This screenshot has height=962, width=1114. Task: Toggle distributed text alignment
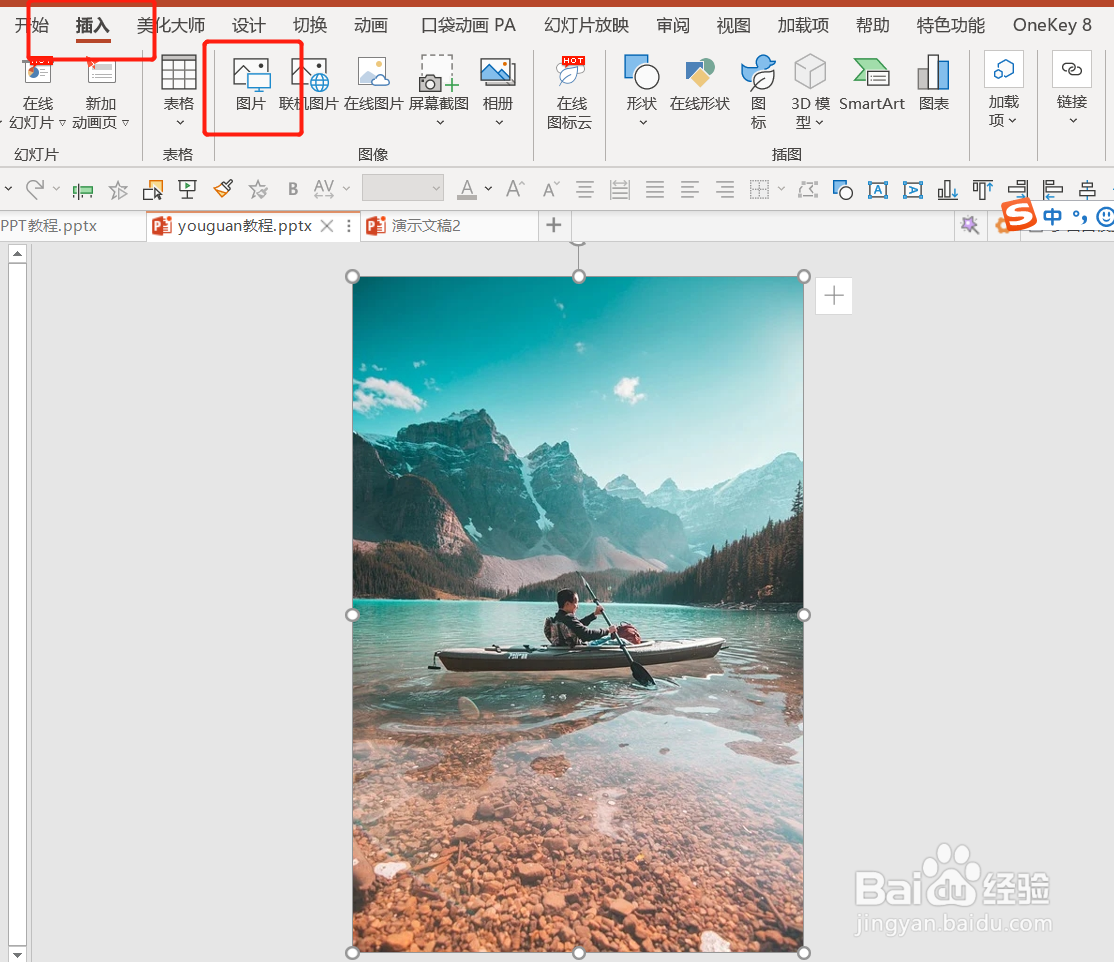pyautogui.click(x=620, y=190)
